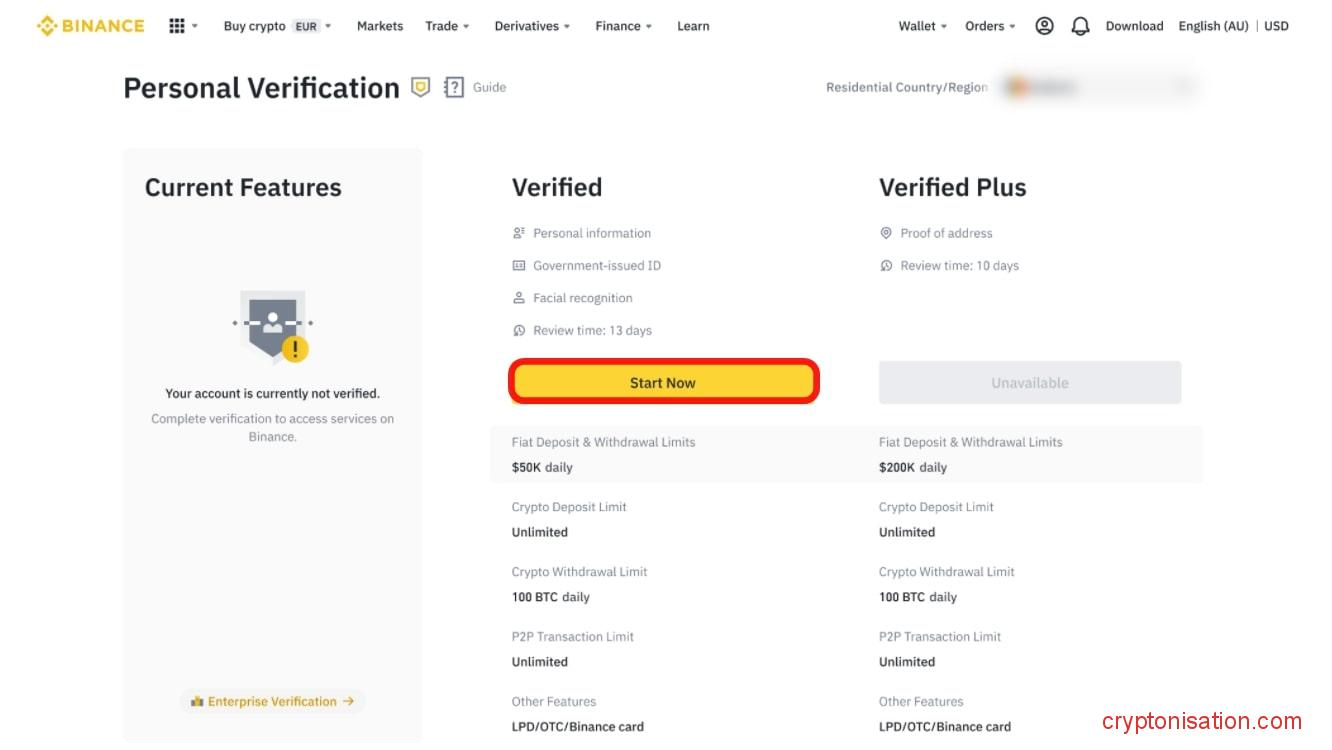Click the briefcase icon on Enterprise Verification

coord(196,701)
